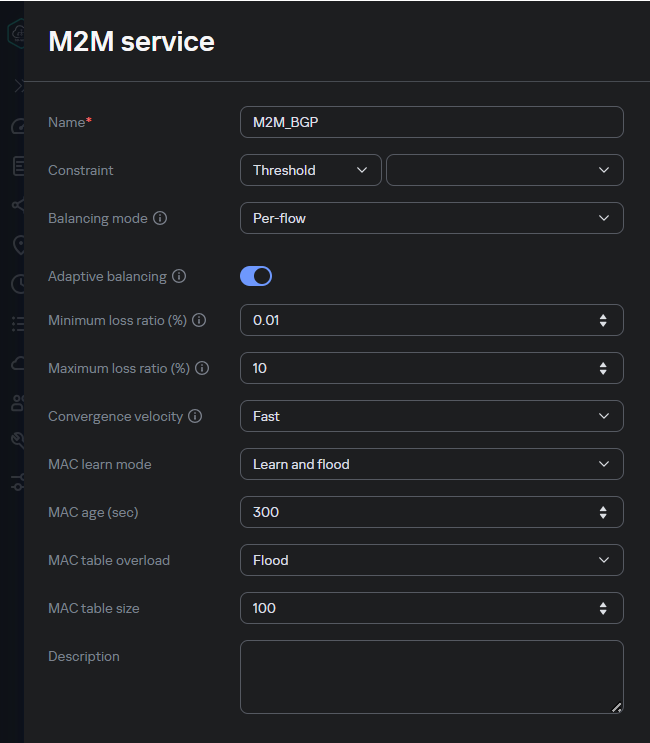Click the MAC age stepper arrows

tap(603, 512)
